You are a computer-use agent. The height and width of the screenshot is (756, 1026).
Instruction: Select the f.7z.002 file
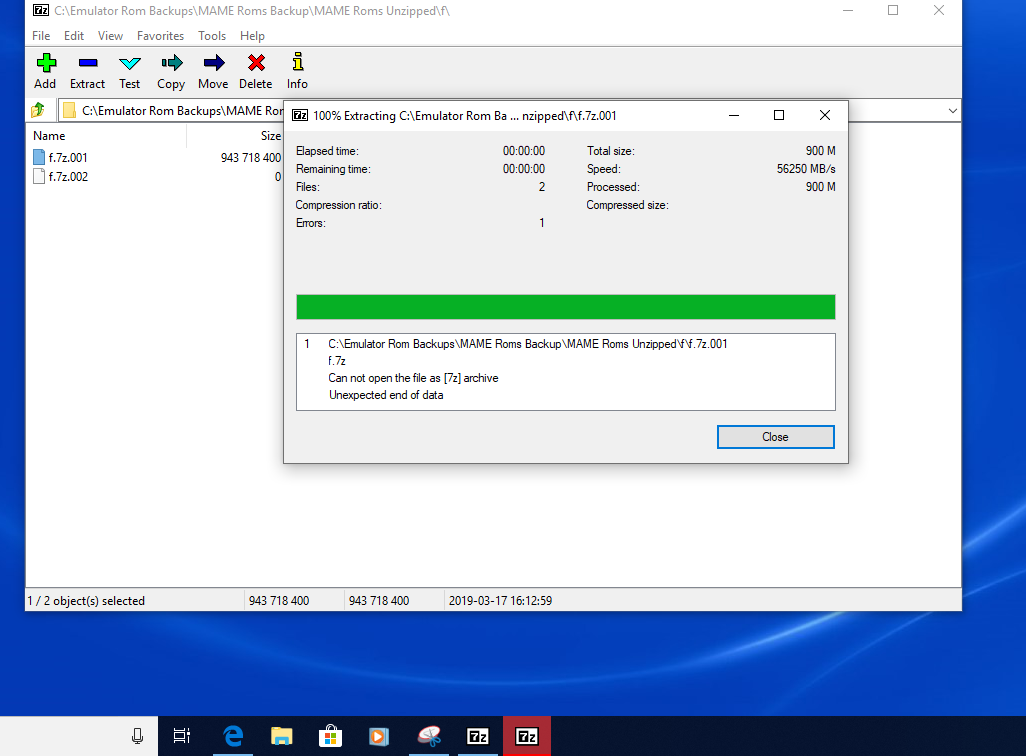pos(68,177)
